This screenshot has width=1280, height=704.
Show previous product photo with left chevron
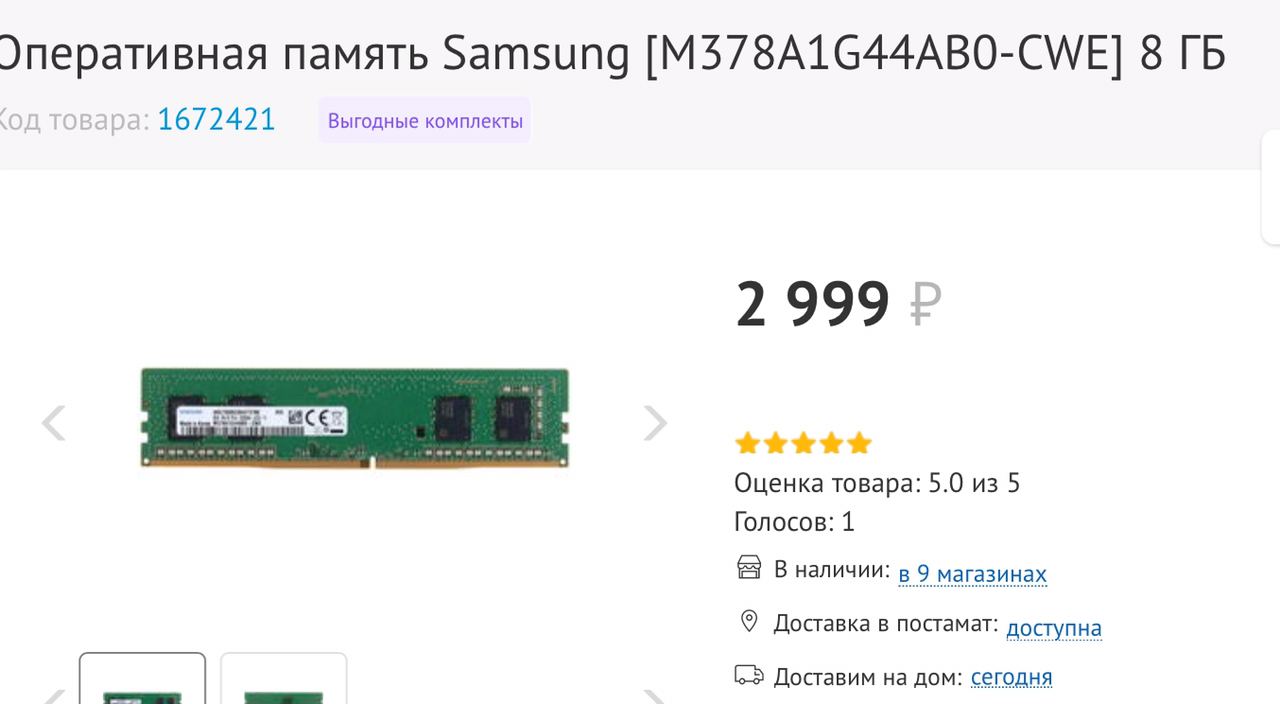pyautogui.click(x=53, y=423)
